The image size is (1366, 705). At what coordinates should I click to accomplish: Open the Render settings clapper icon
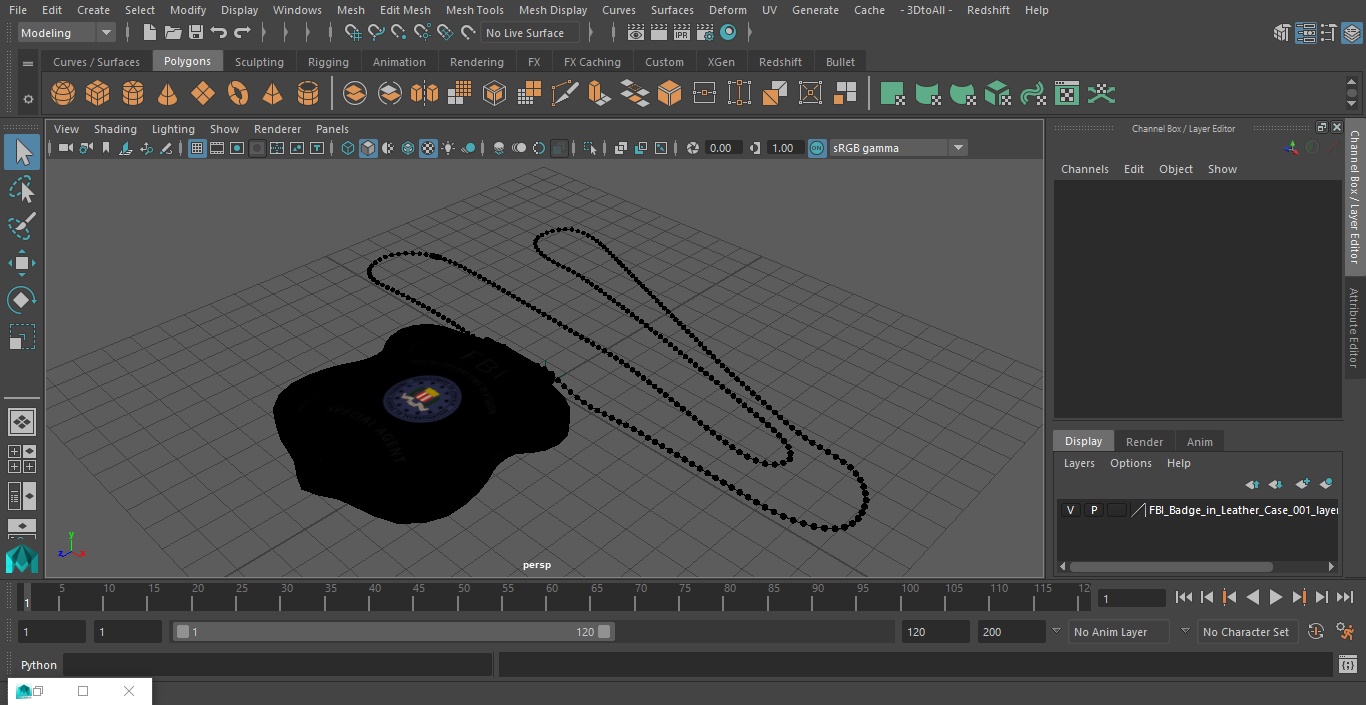tap(705, 33)
